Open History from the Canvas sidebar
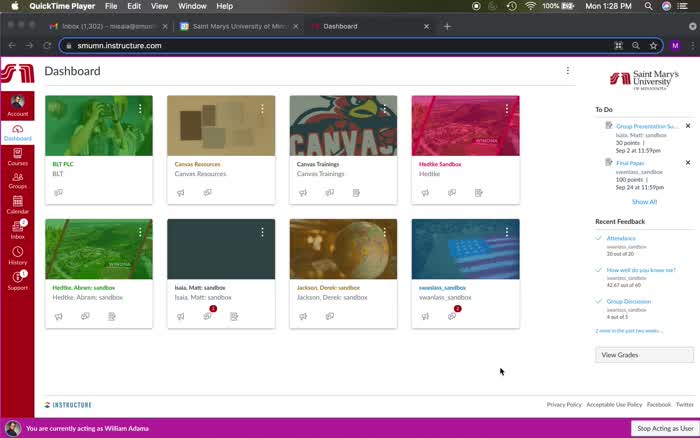 [17, 255]
